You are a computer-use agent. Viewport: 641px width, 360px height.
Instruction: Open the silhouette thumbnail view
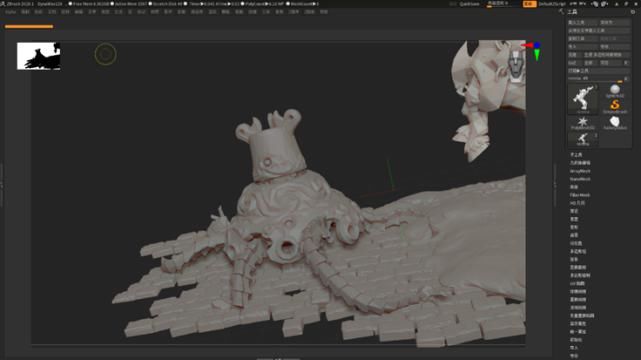(38, 56)
